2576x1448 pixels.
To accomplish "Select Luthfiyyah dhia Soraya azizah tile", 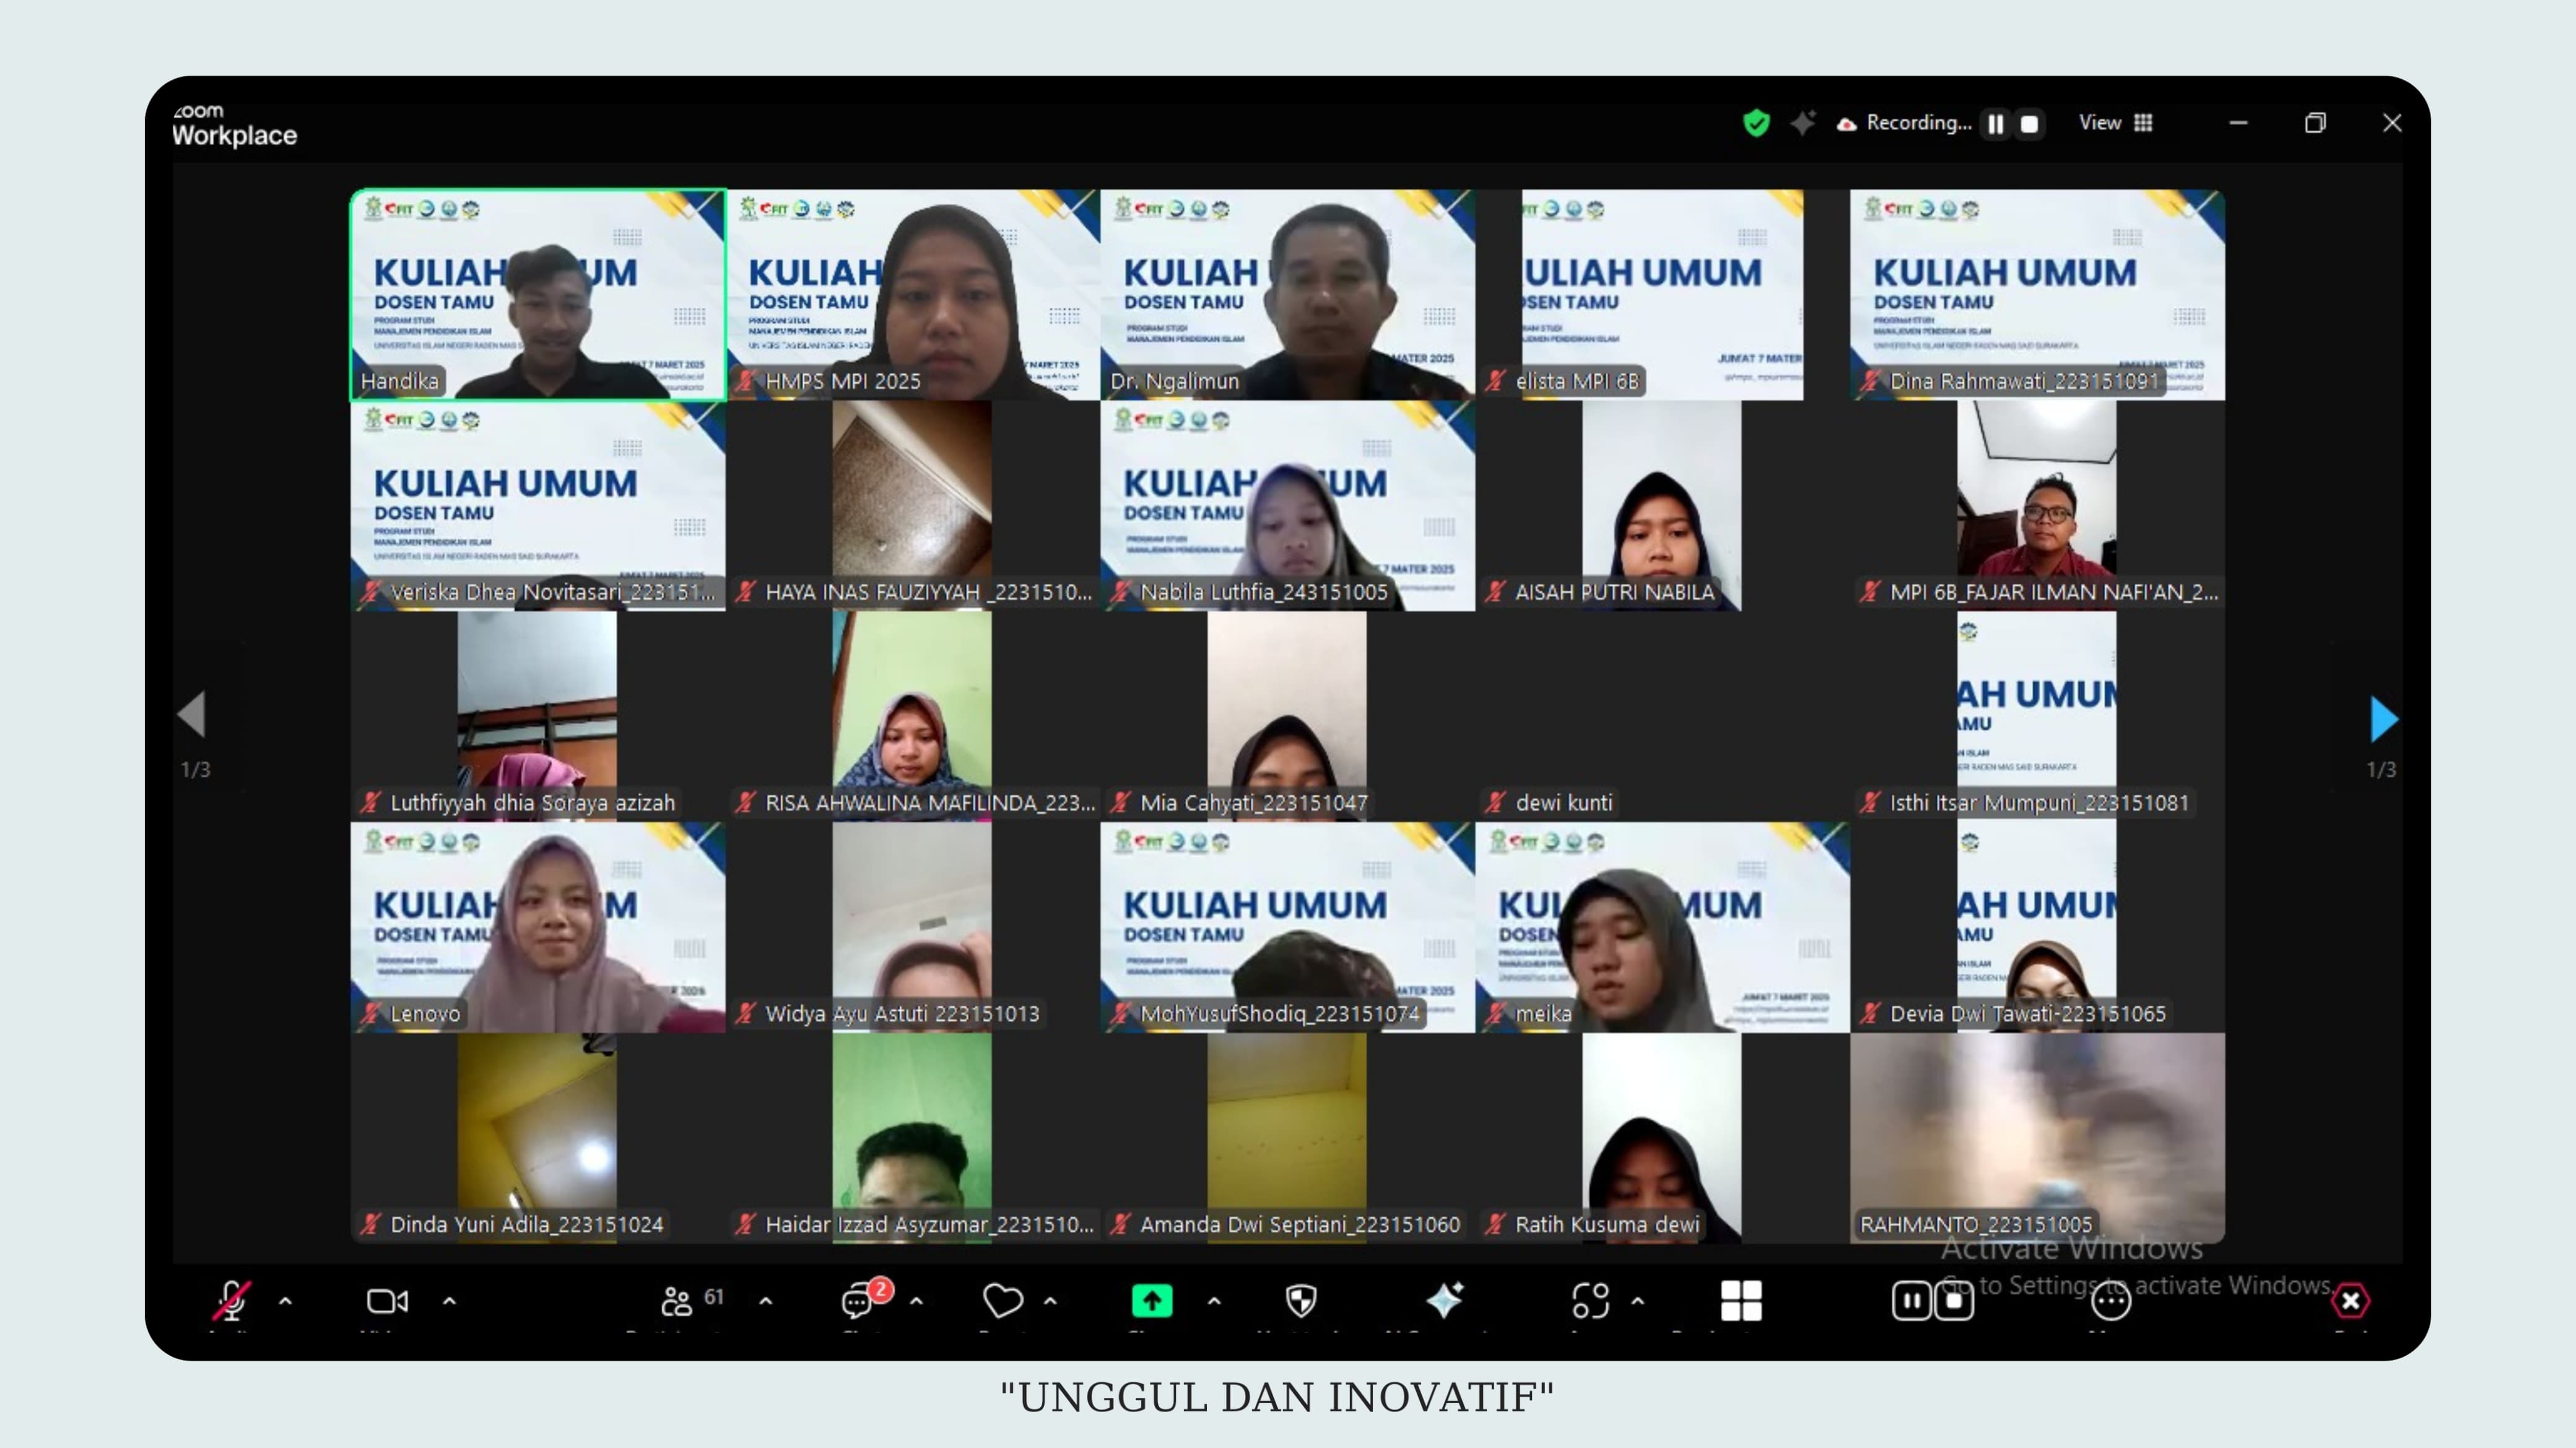I will [x=538, y=717].
